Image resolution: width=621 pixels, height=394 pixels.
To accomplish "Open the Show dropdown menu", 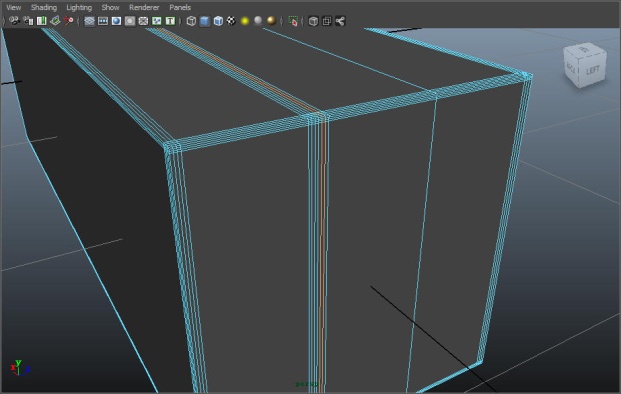I will point(110,7).
